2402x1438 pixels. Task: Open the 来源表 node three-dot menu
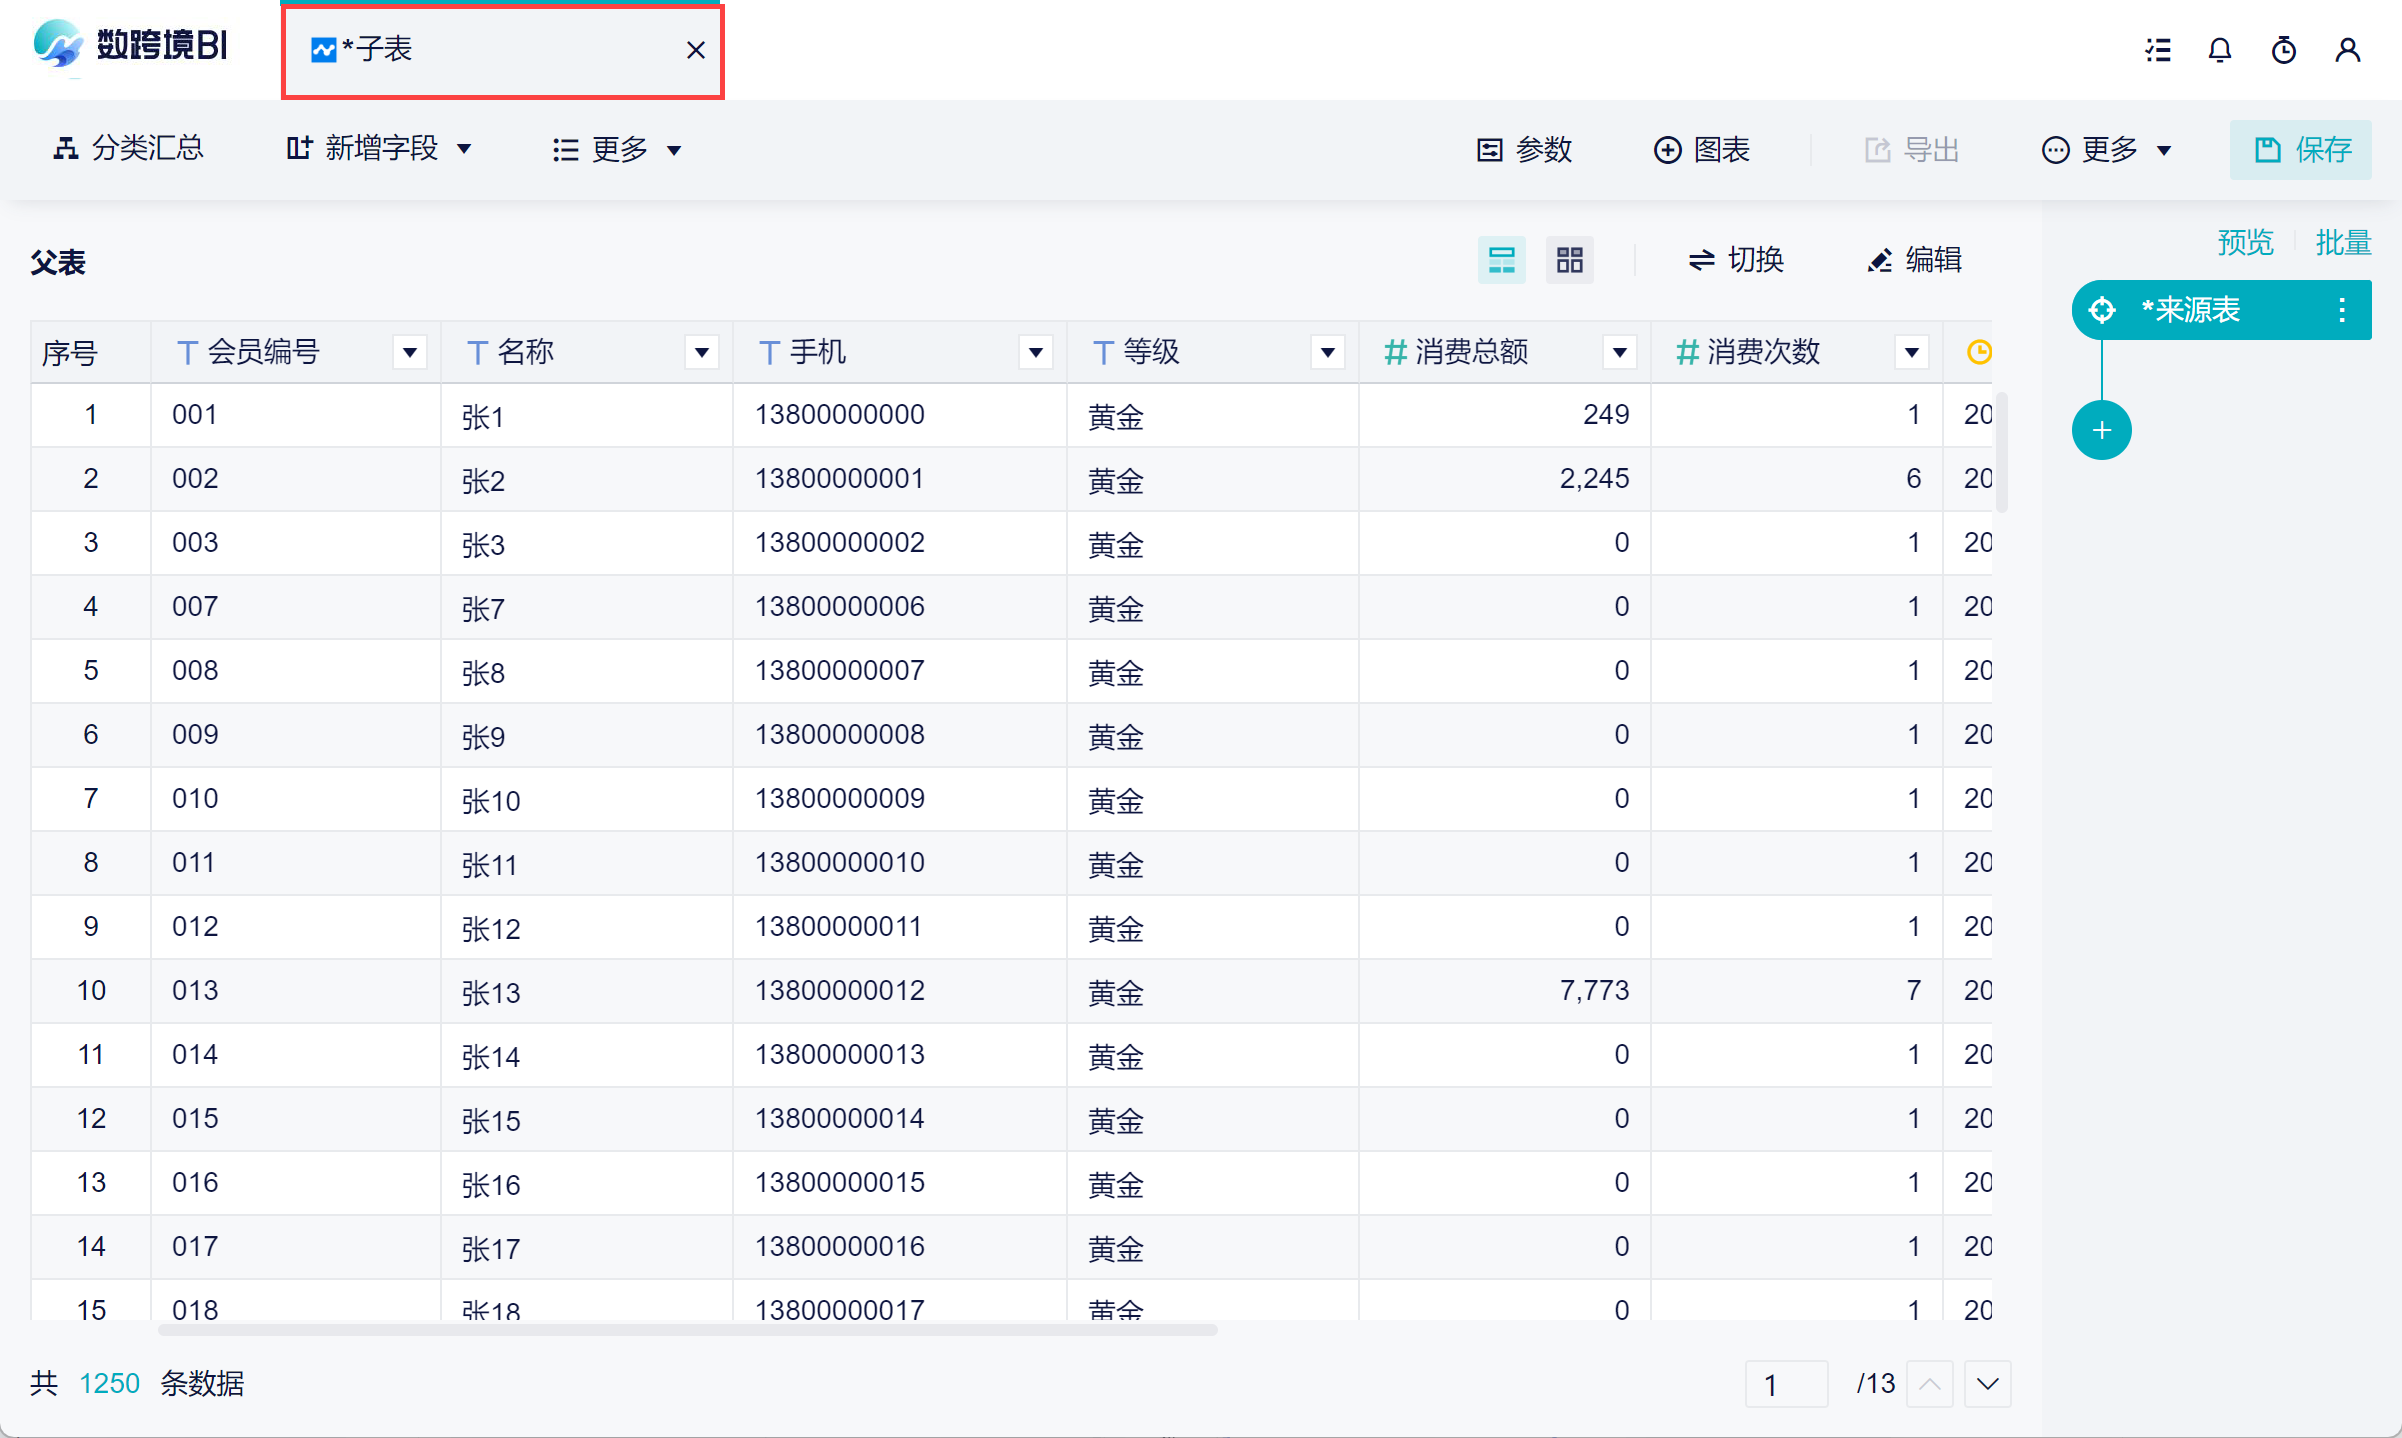point(2341,310)
